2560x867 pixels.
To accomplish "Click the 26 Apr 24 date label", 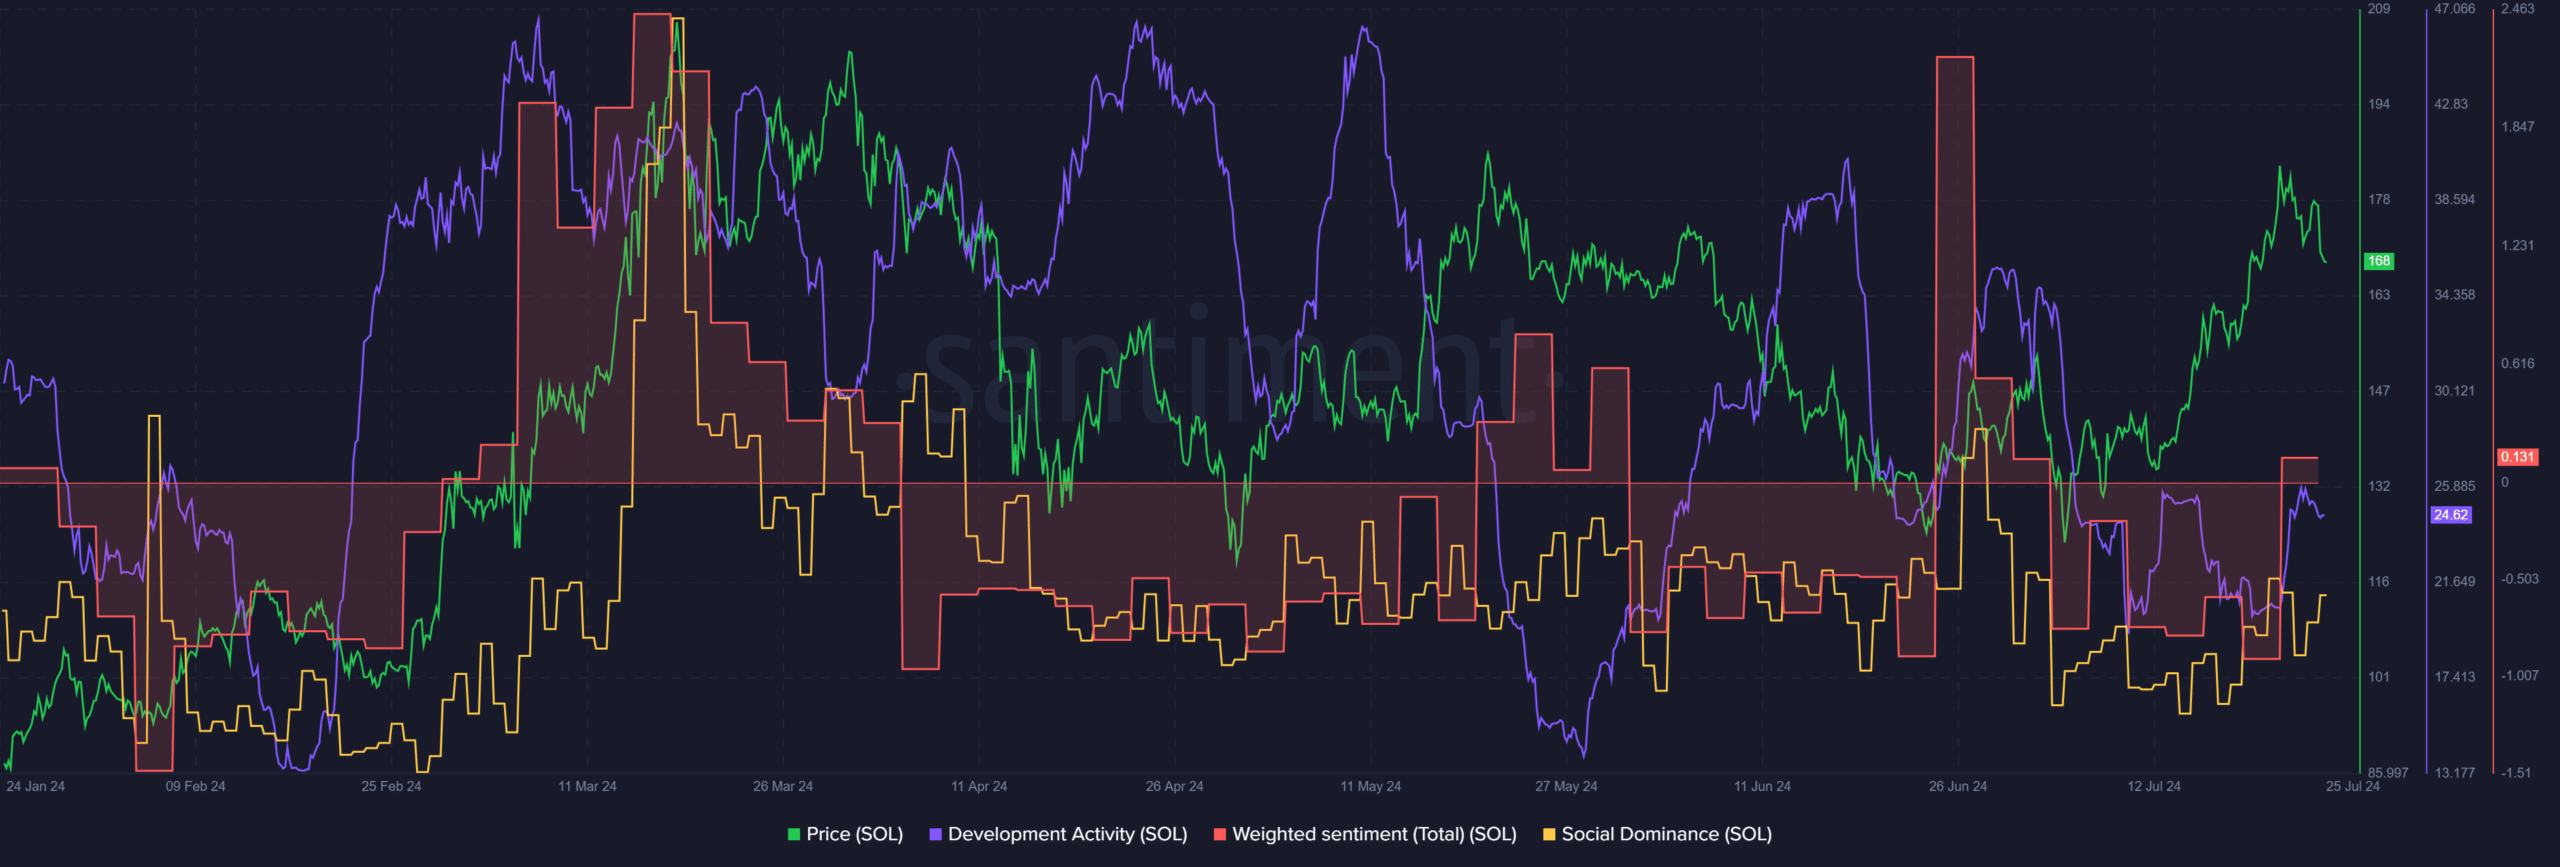I will (1175, 787).
